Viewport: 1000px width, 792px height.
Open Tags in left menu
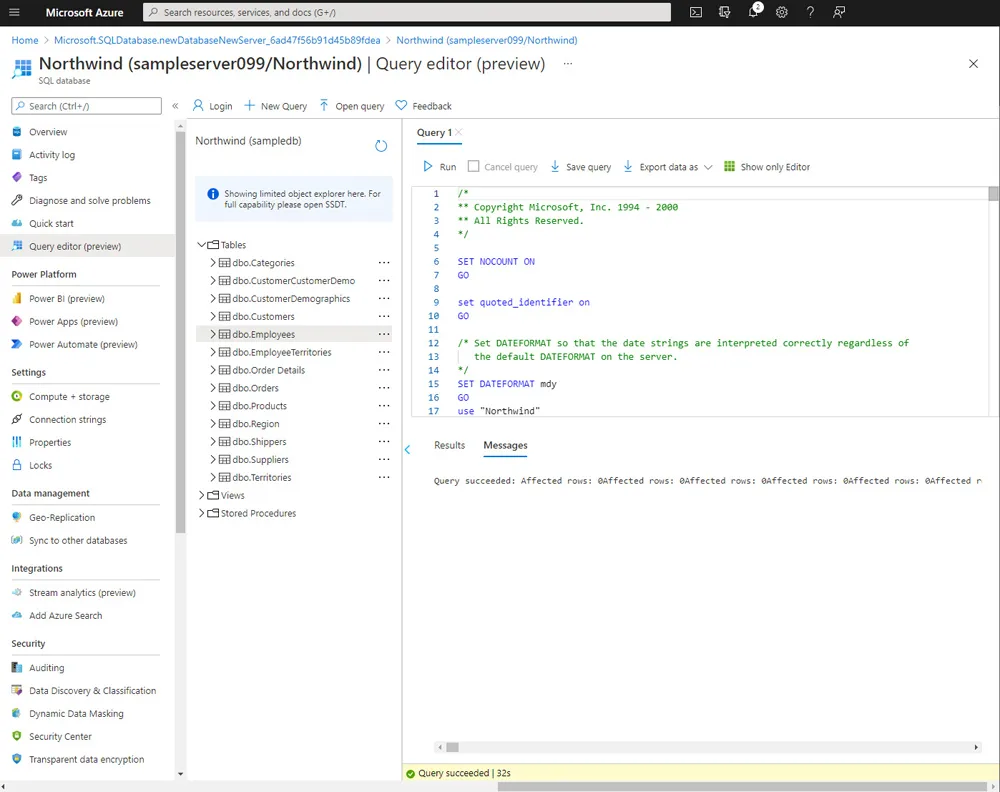(x=38, y=178)
